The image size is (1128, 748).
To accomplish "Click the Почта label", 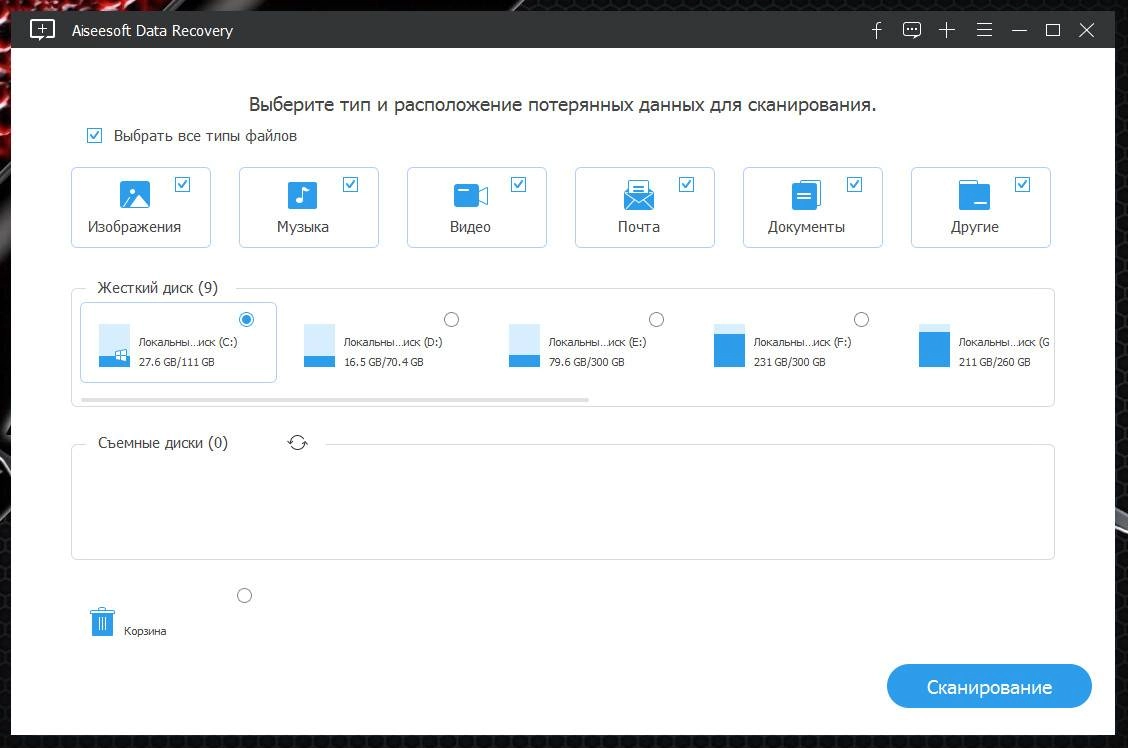I will (639, 227).
